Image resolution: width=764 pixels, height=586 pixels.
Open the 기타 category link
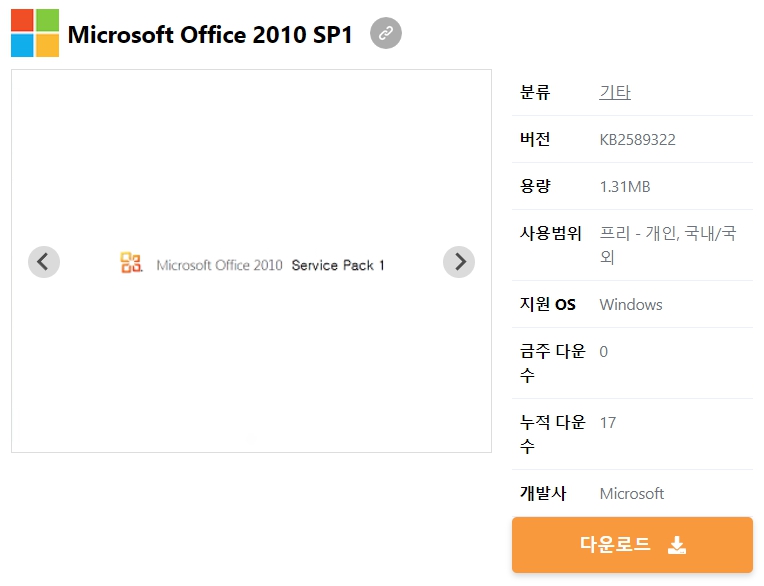click(x=615, y=92)
